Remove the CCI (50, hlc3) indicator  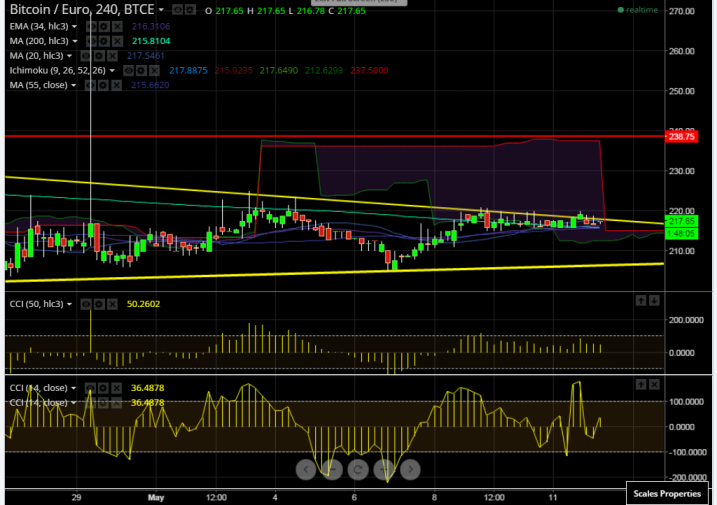tap(112, 304)
